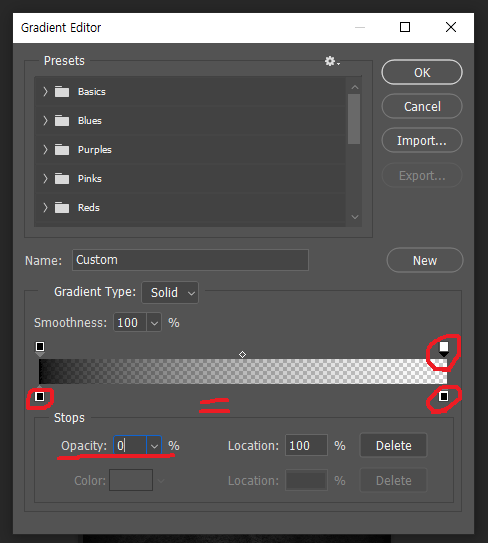Maximize the Gradient Editor window
This screenshot has height=543, width=488.
point(405,27)
